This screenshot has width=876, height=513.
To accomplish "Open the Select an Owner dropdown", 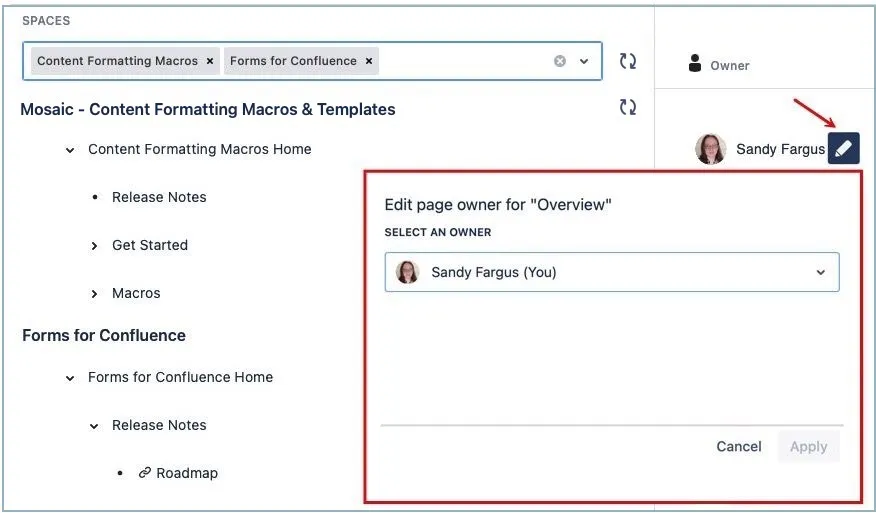I will [612, 272].
